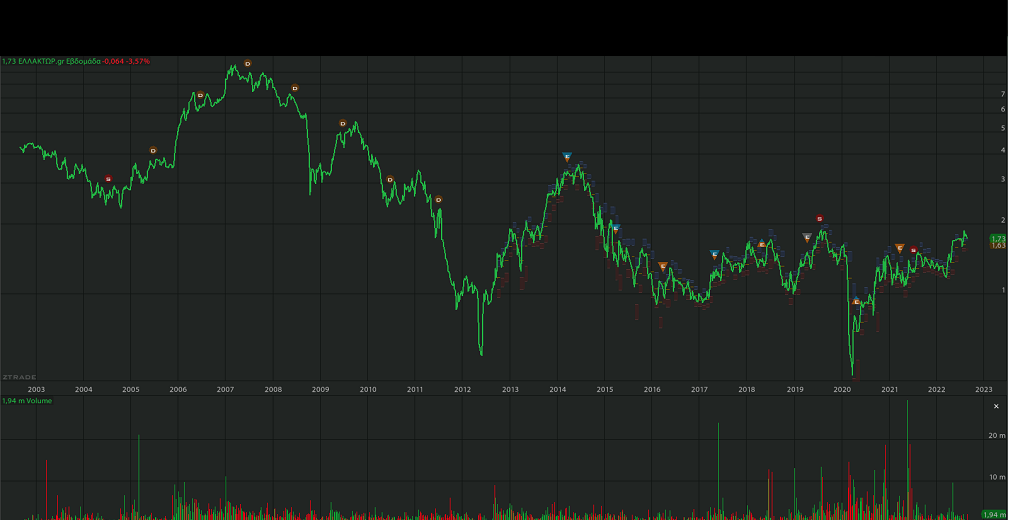Open the red S marker above 2019 peak
This screenshot has width=1009, height=520.
pyautogui.click(x=819, y=219)
